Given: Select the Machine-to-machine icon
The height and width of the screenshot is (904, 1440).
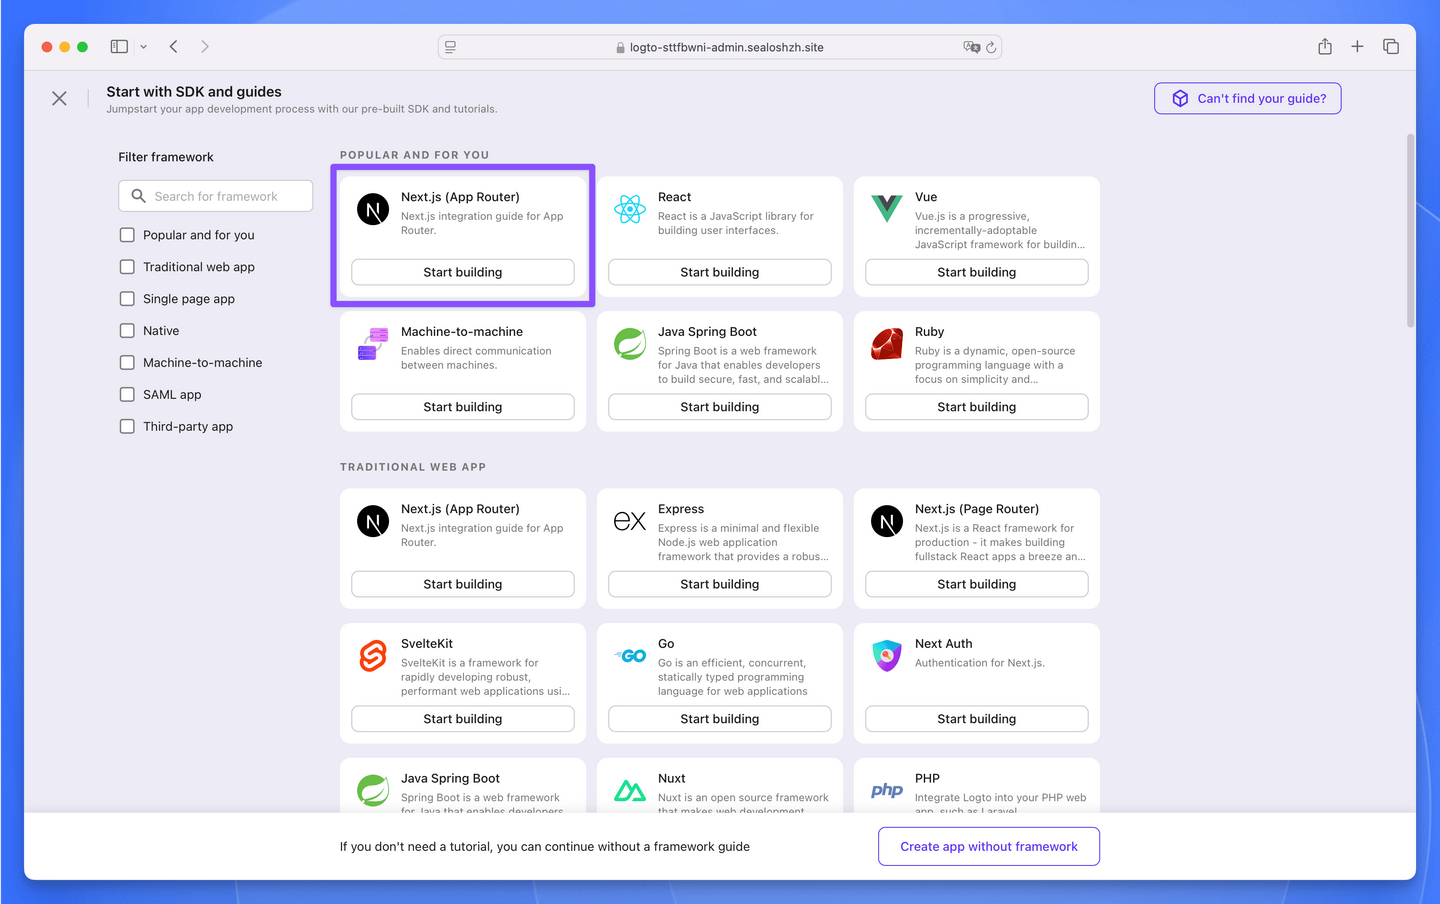Looking at the screenshot, I should (372, 344).
